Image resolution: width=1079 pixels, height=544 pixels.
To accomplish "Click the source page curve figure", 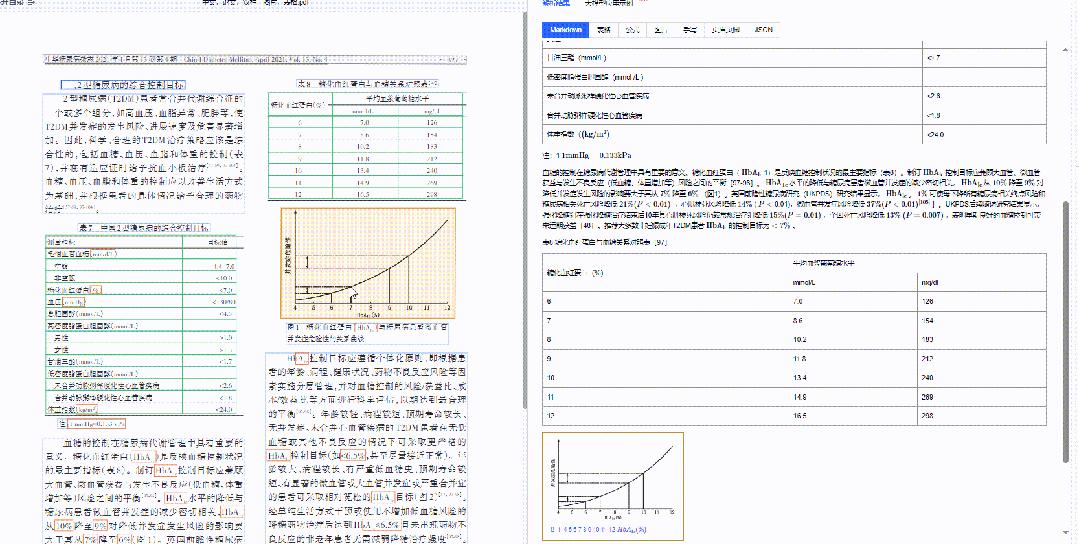I will [368, 263].
